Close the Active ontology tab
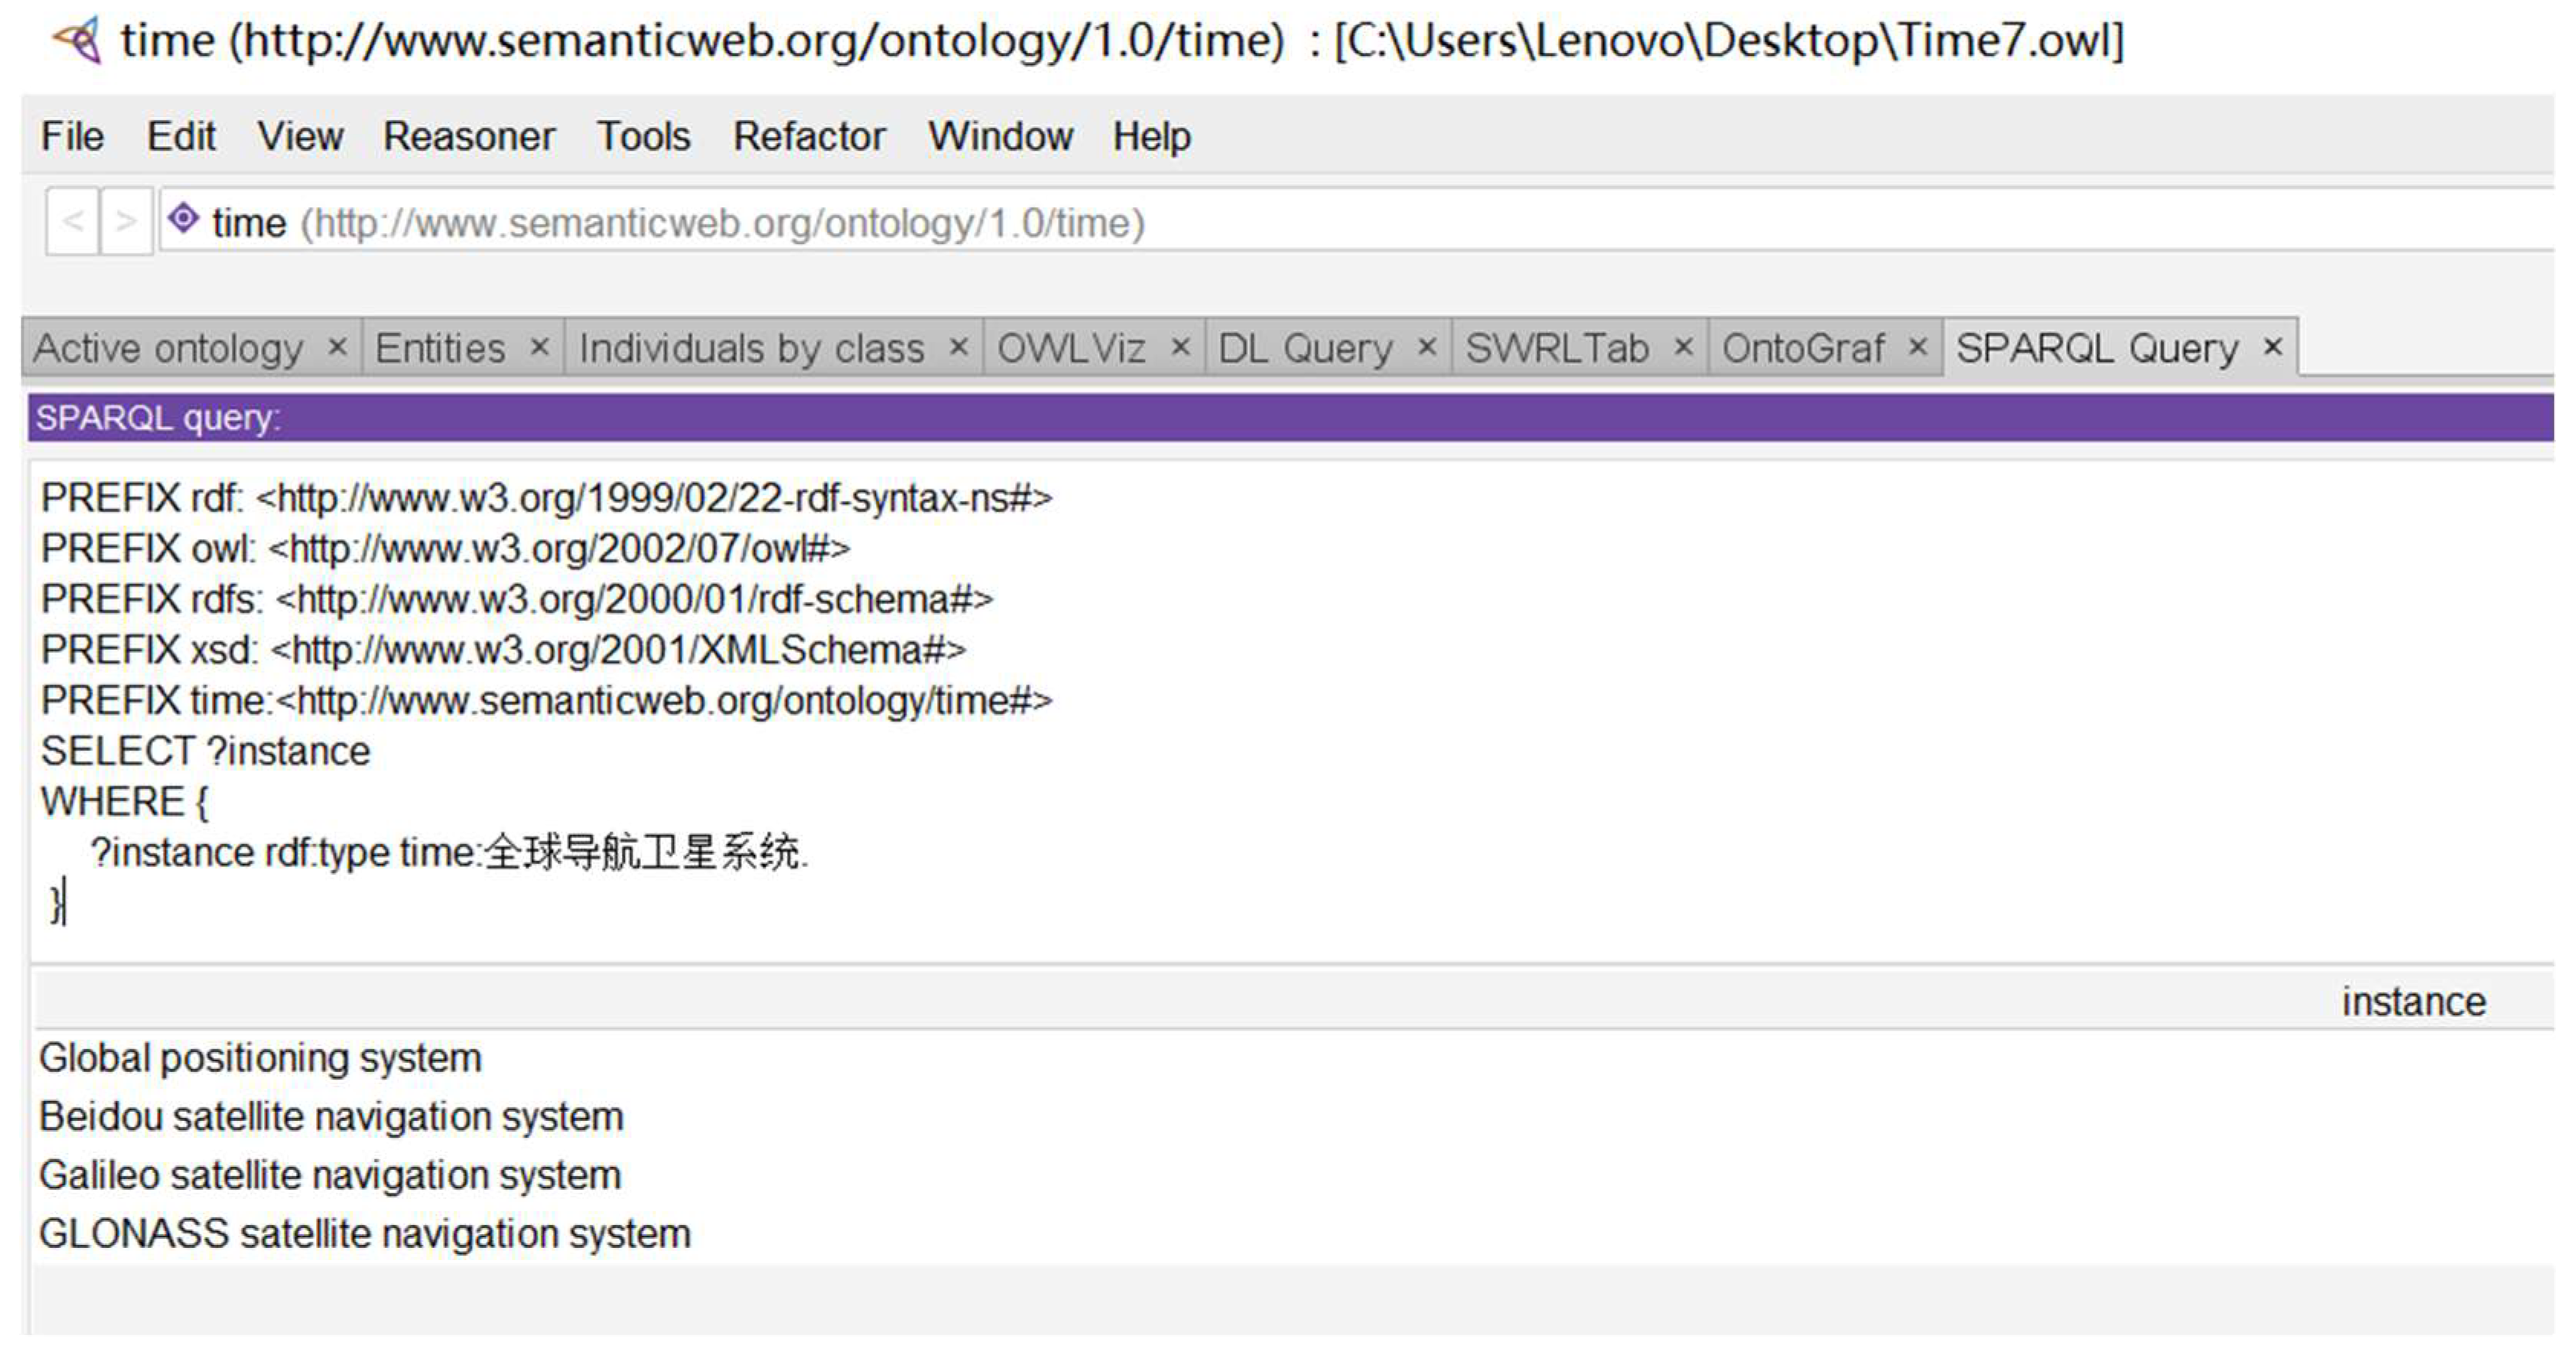2576x1355 pixels. pyautogui.click(x=337, y=347)
